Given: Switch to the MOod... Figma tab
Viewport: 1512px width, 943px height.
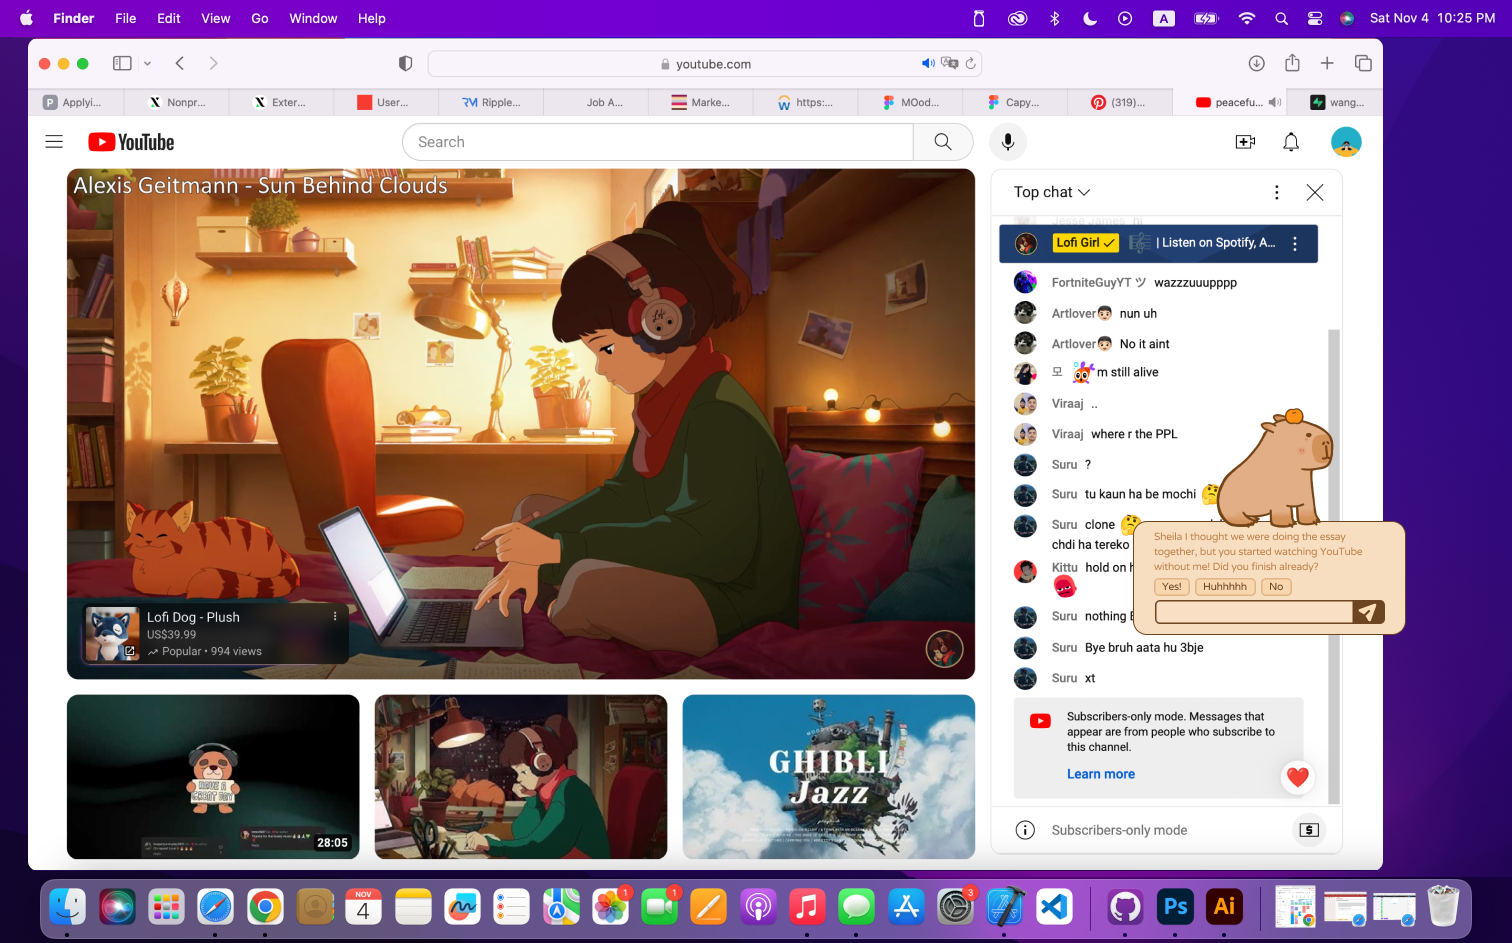Looking at the screenshot, I should (910, 102).
